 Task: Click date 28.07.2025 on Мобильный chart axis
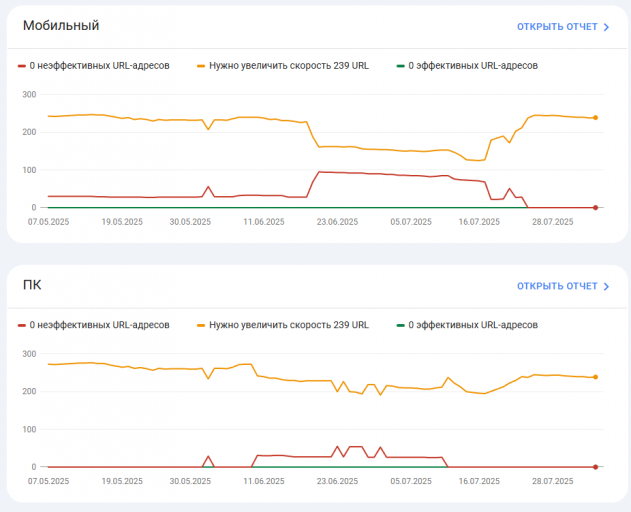click(553, 222)
